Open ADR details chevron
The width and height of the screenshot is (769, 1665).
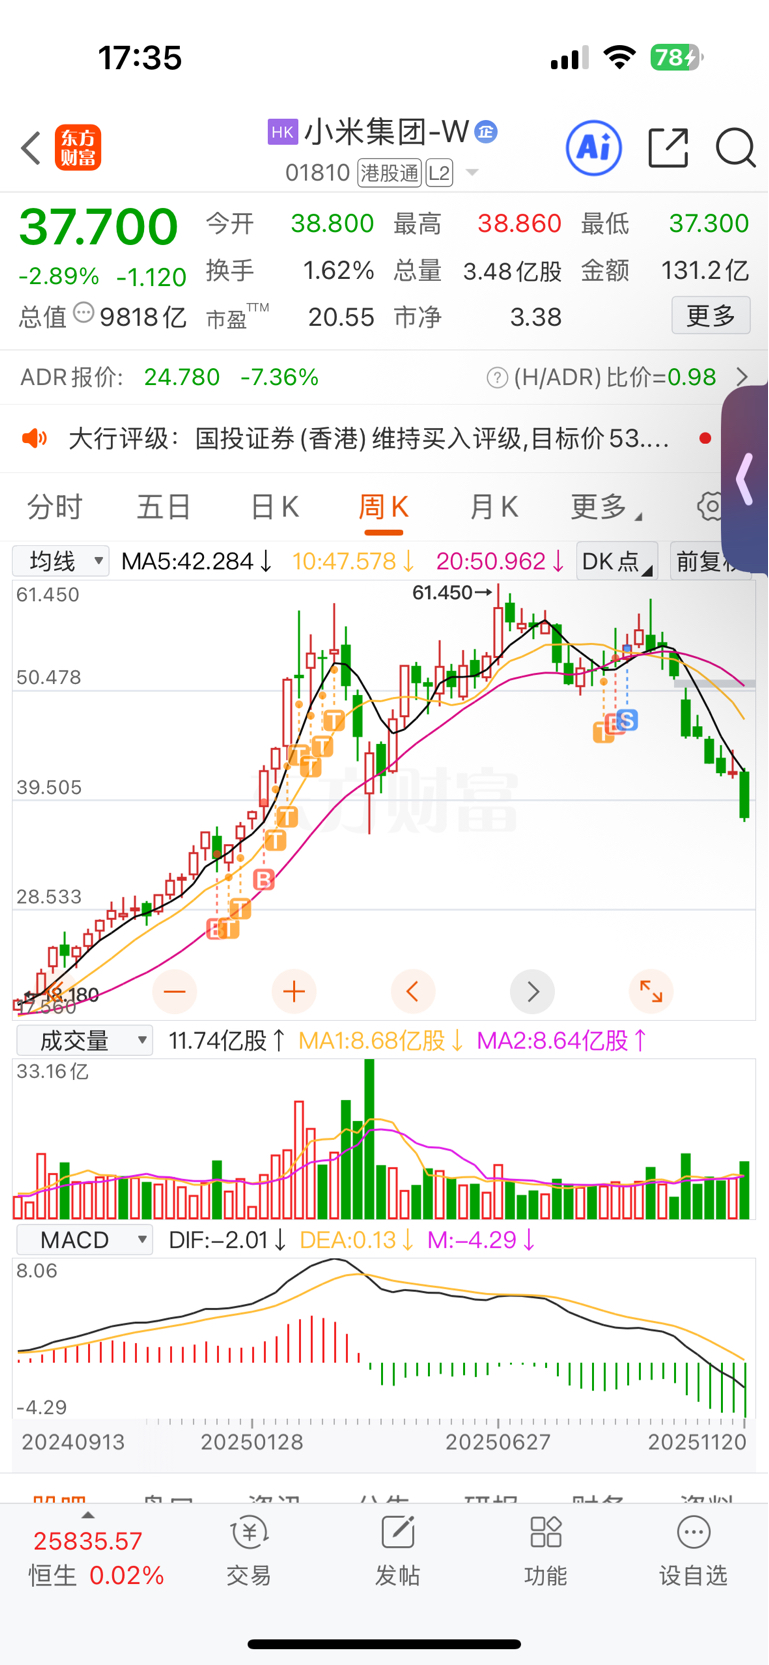tap(742, 377)
